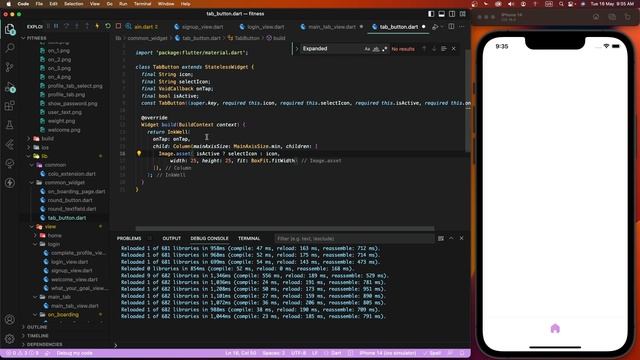Click the debug Stop red square icon
This screenshot has height=360, width=640.
[x=118, y=27]
